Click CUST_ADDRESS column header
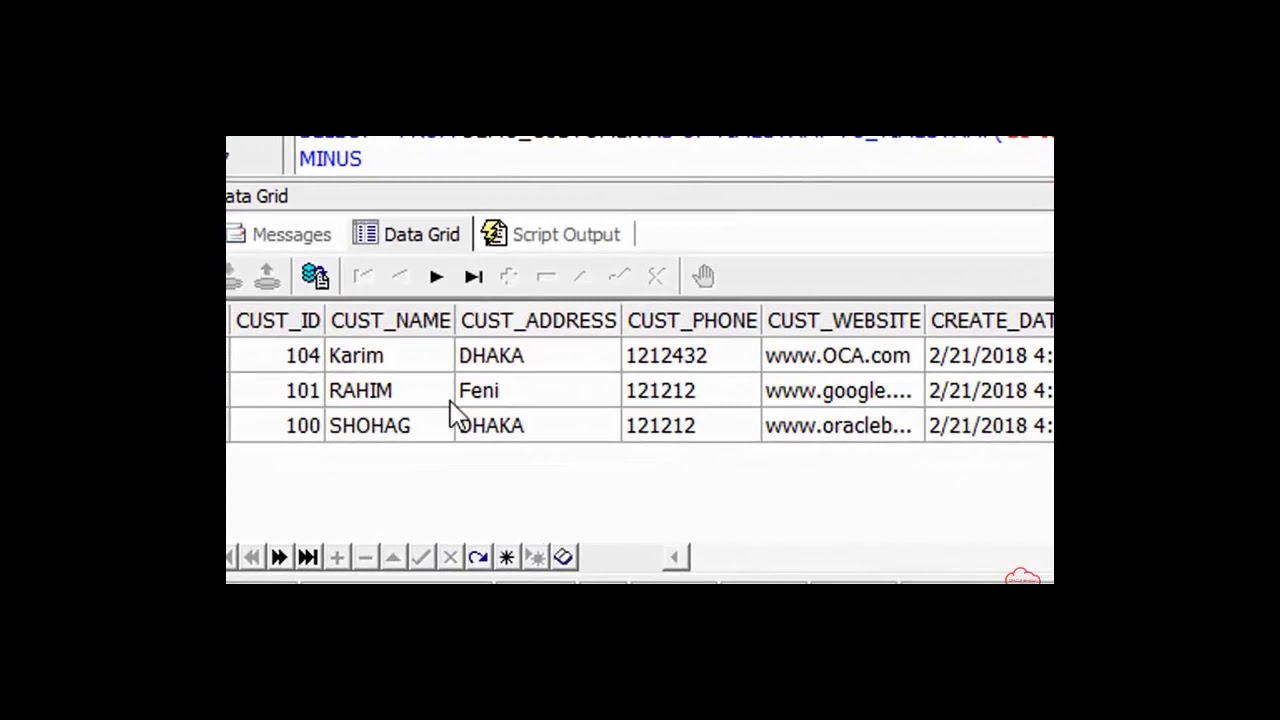The width and height of the screenshot is (1280, 720). [x=538, y=320]
